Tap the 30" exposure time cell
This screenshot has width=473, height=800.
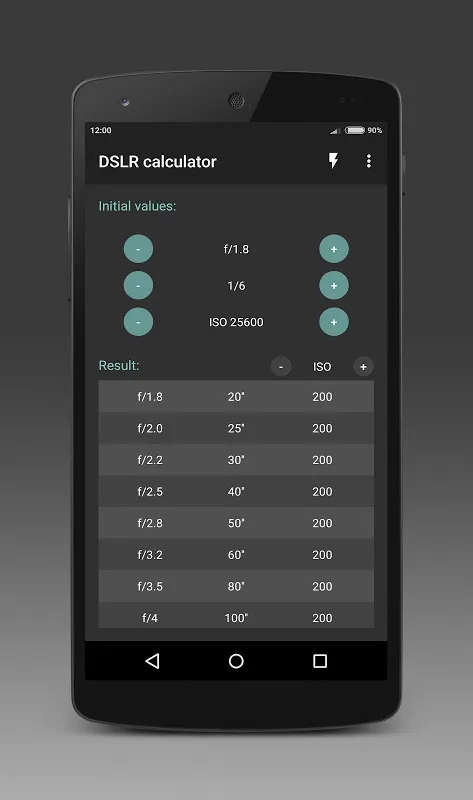pyautogui.click(x=236, y=460)
